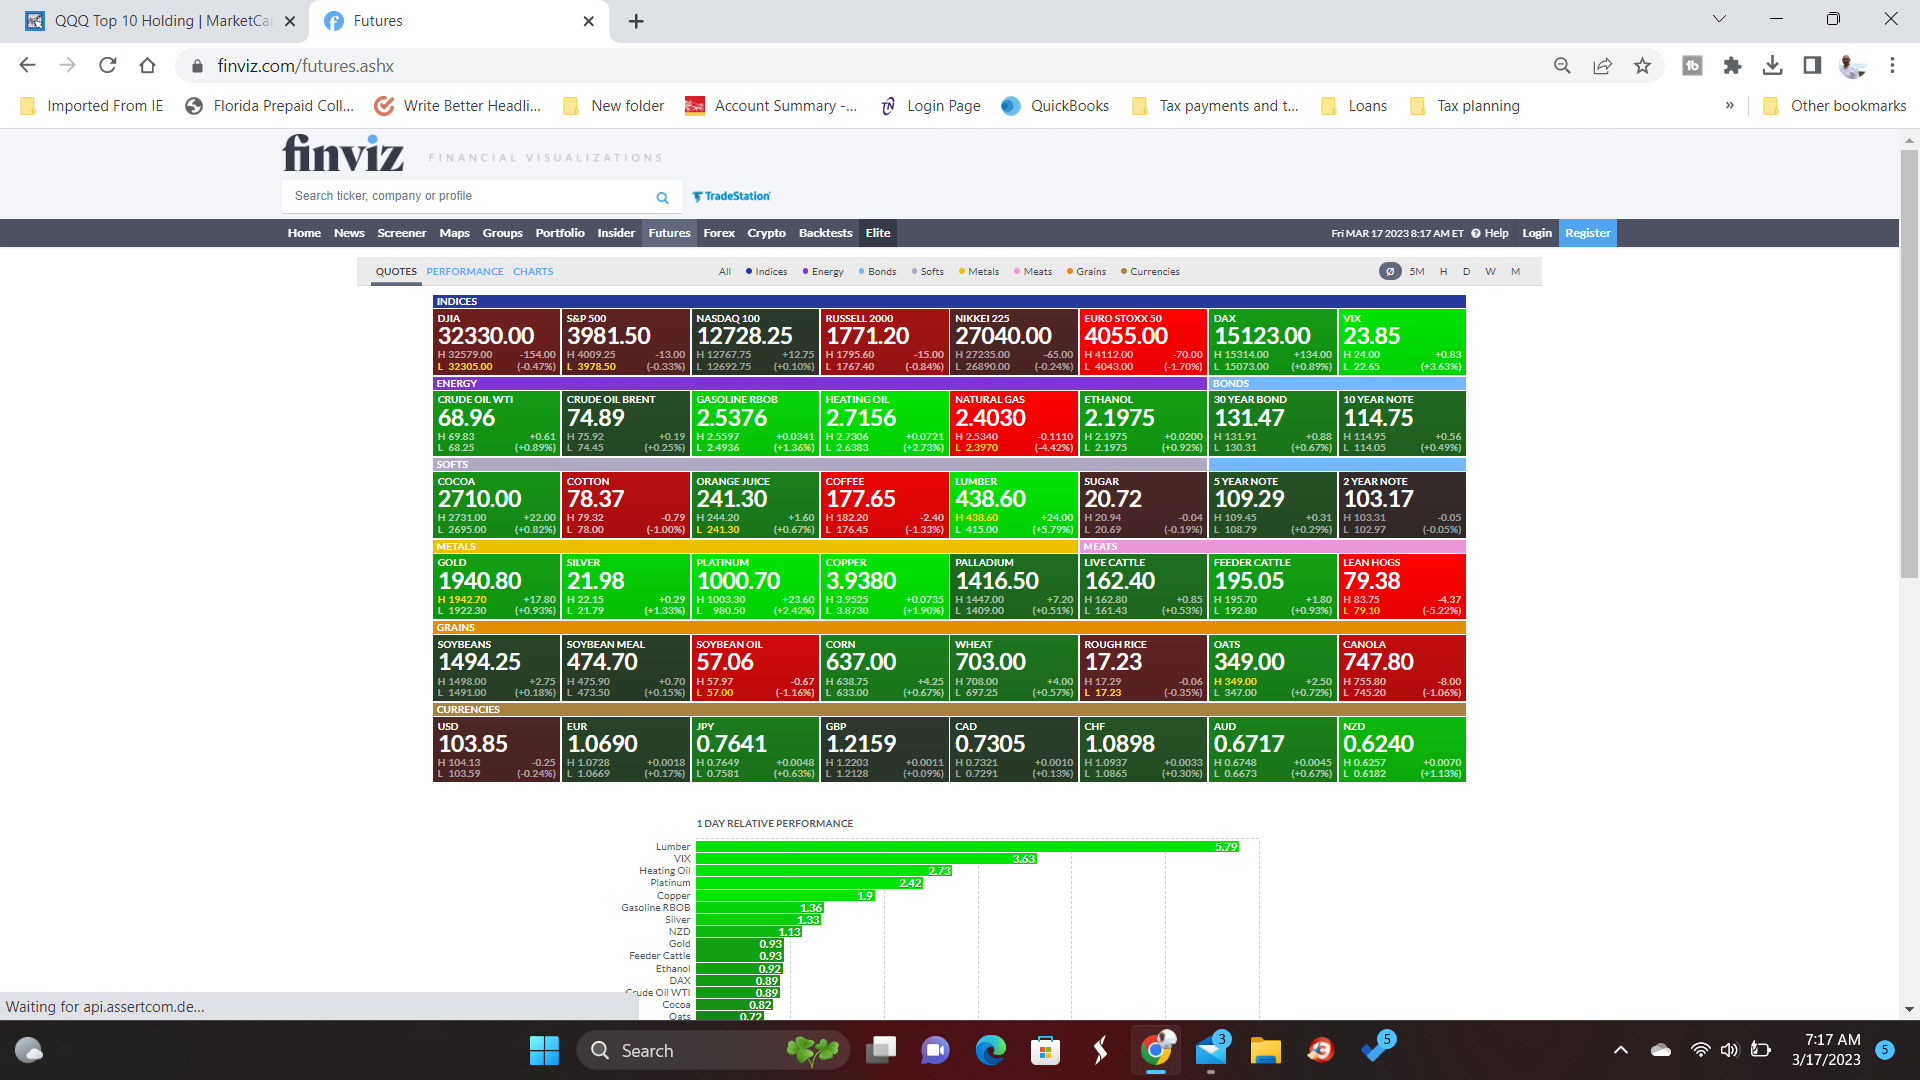Open the Login Page bookmark

coord(930,105)
